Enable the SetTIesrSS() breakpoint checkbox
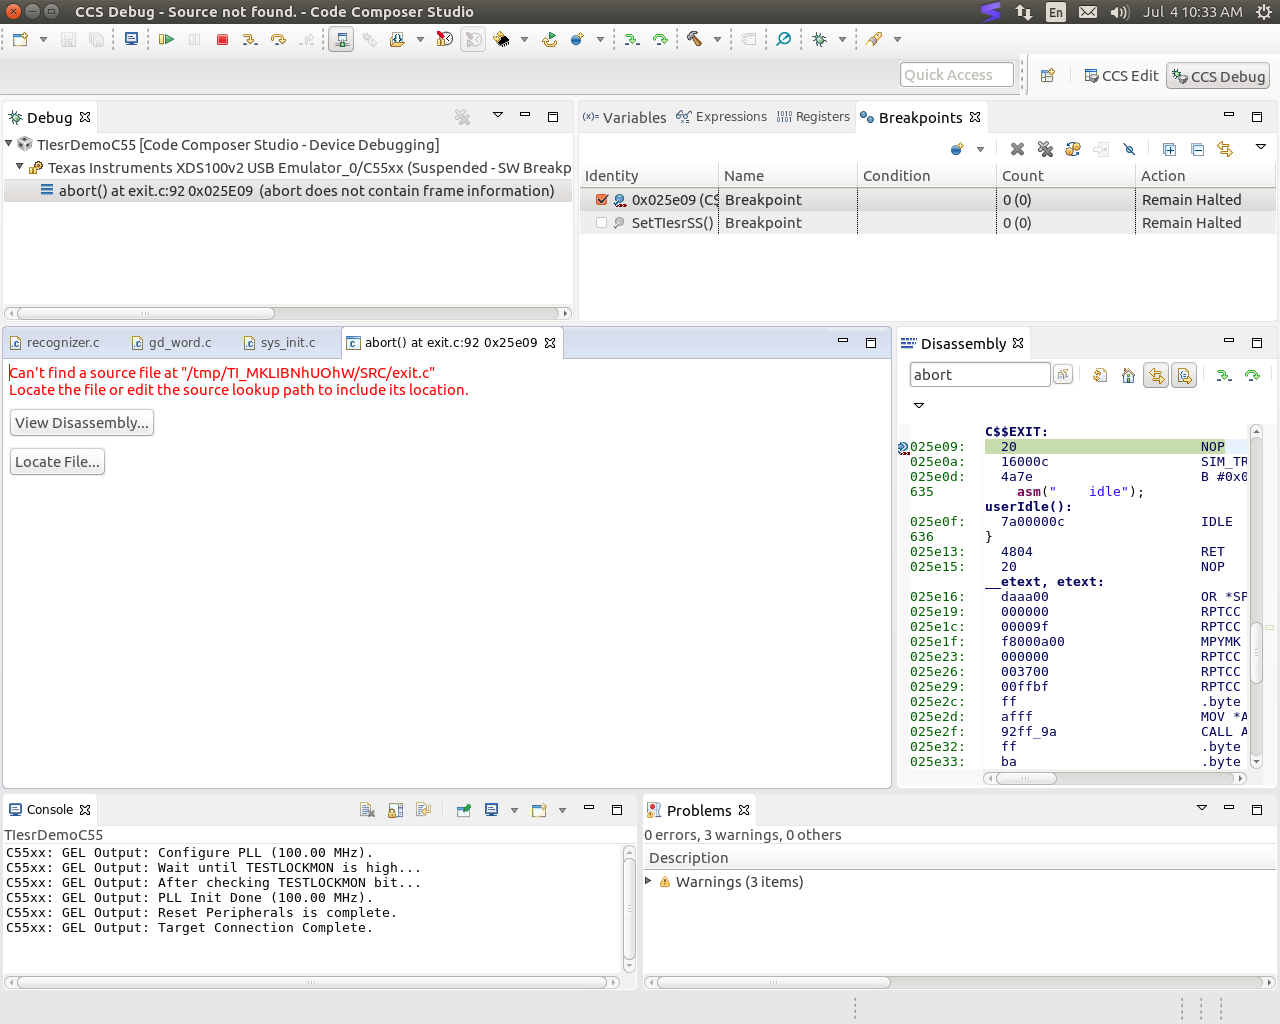The width and height of the screenshot is (1280, 1024). [x=602, y=223]
